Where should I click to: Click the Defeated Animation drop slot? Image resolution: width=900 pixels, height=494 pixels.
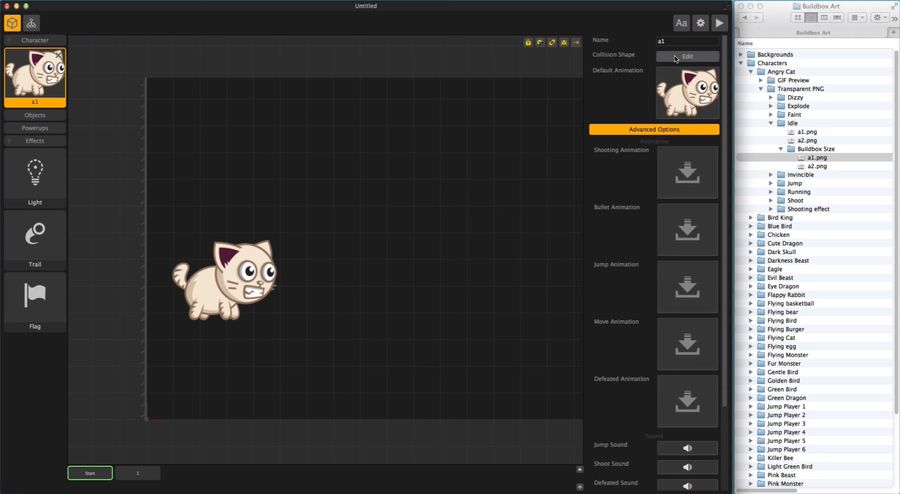[687, 401]
